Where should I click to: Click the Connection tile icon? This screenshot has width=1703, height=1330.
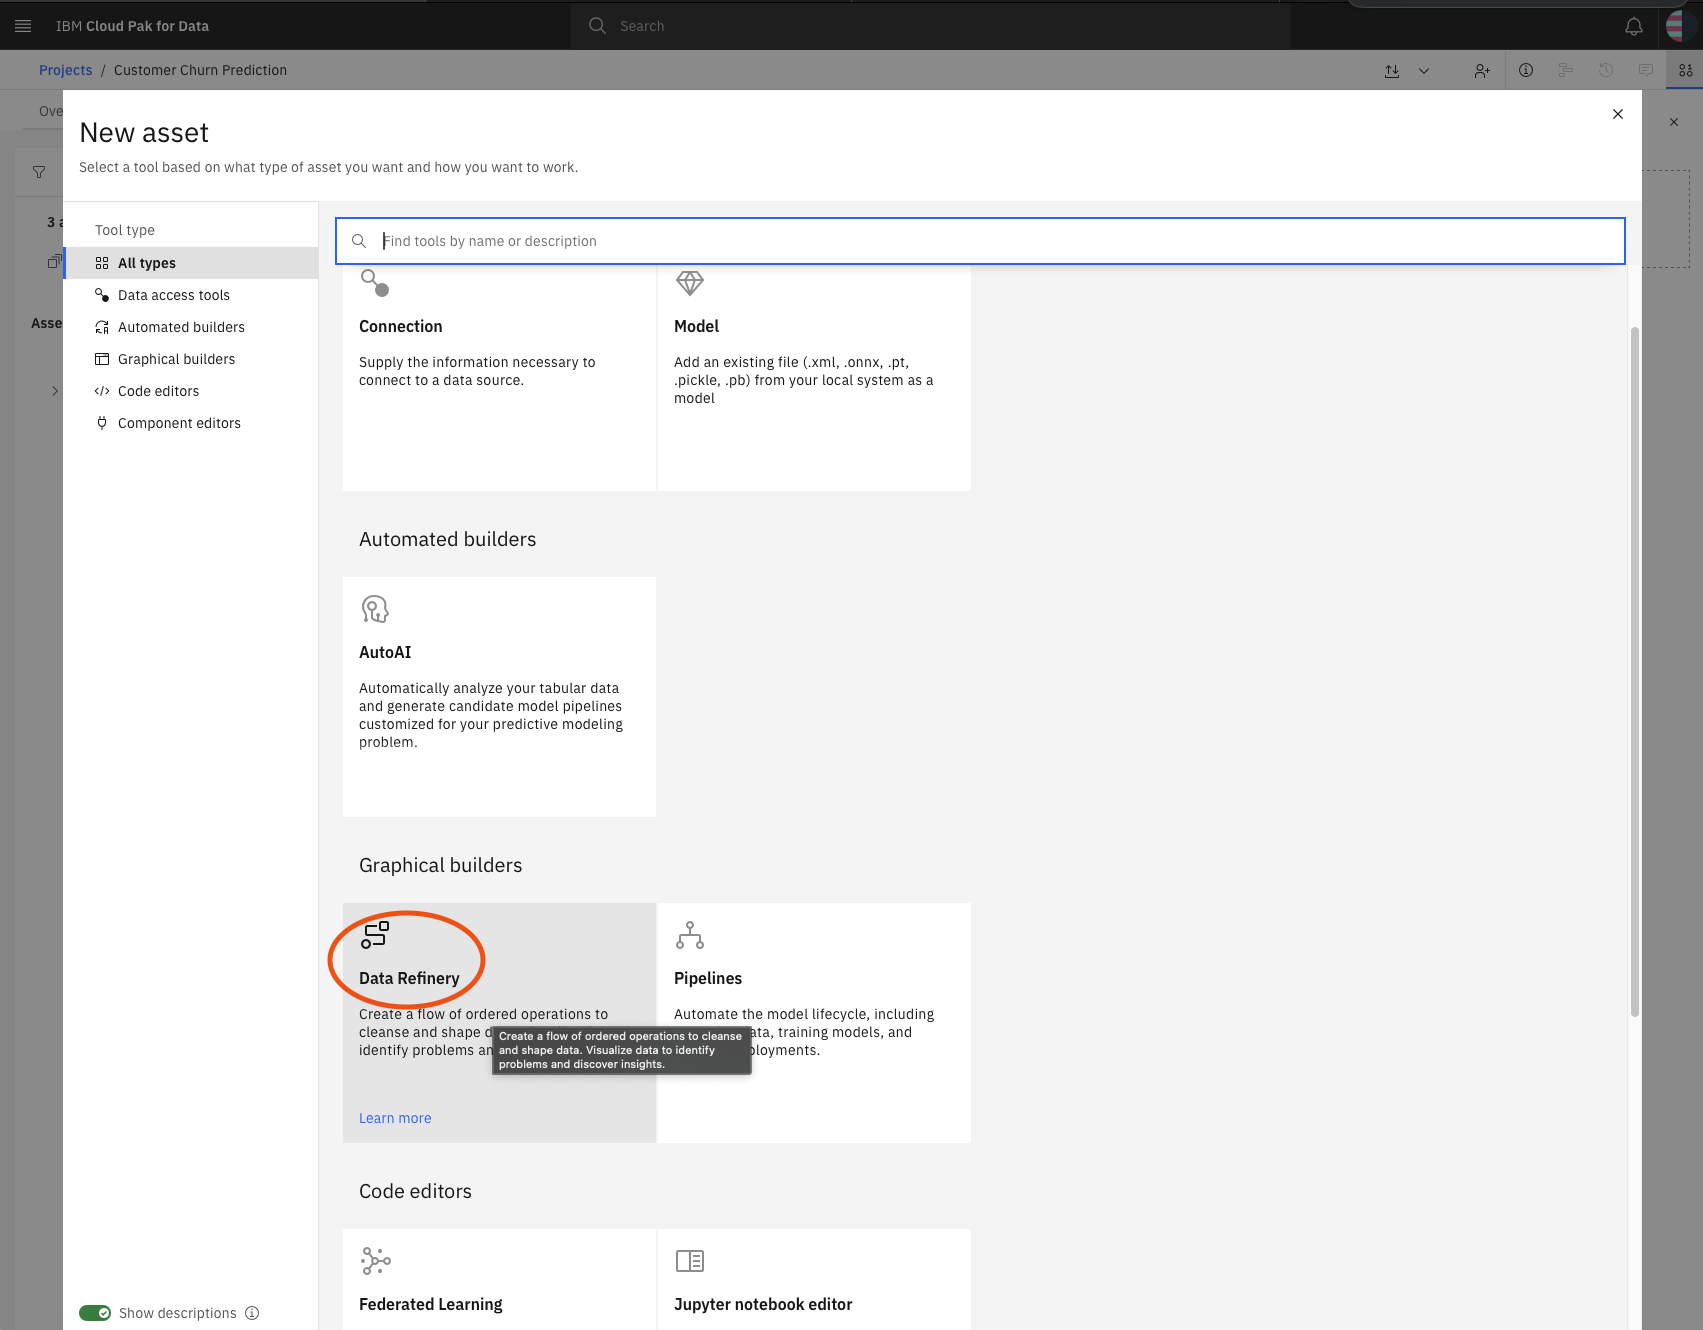pyautogui.click(x=375, y=283)
